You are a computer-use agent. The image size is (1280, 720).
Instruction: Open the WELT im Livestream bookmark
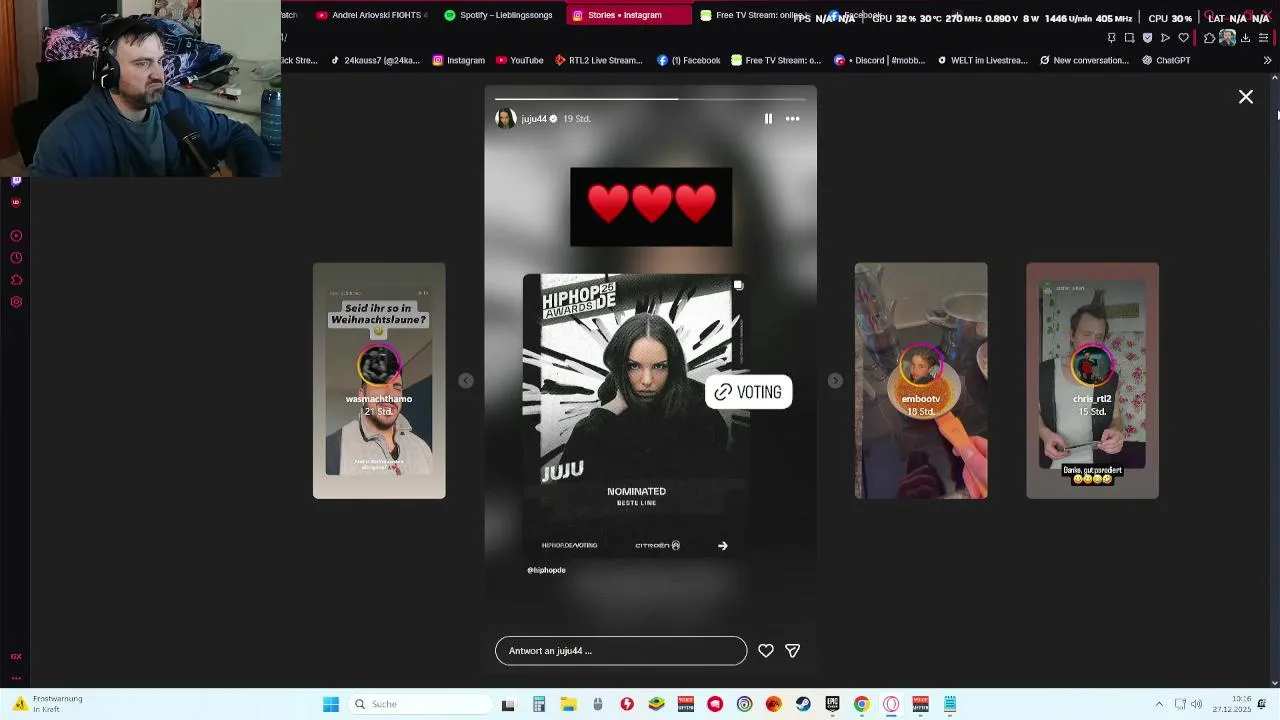[982, 60]
